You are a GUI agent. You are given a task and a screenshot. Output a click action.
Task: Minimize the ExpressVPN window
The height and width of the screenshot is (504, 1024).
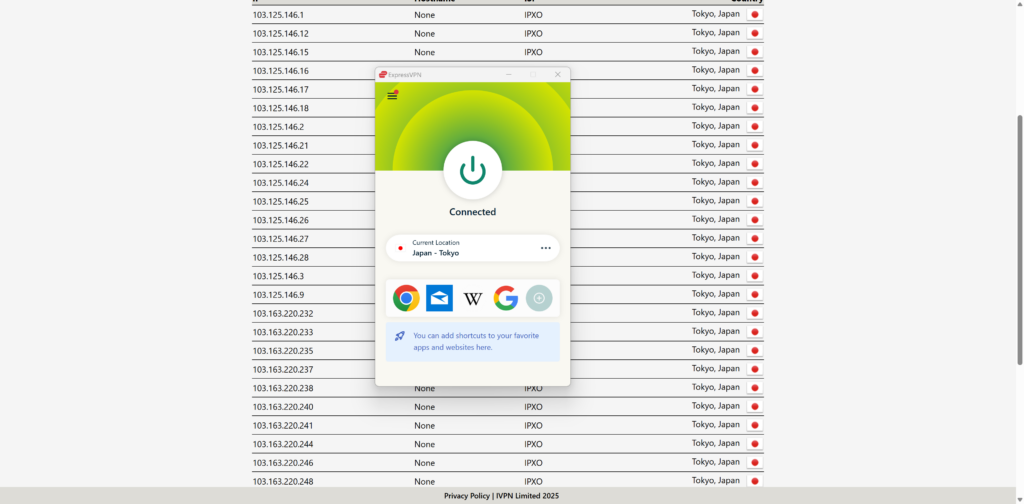[509, 74]
